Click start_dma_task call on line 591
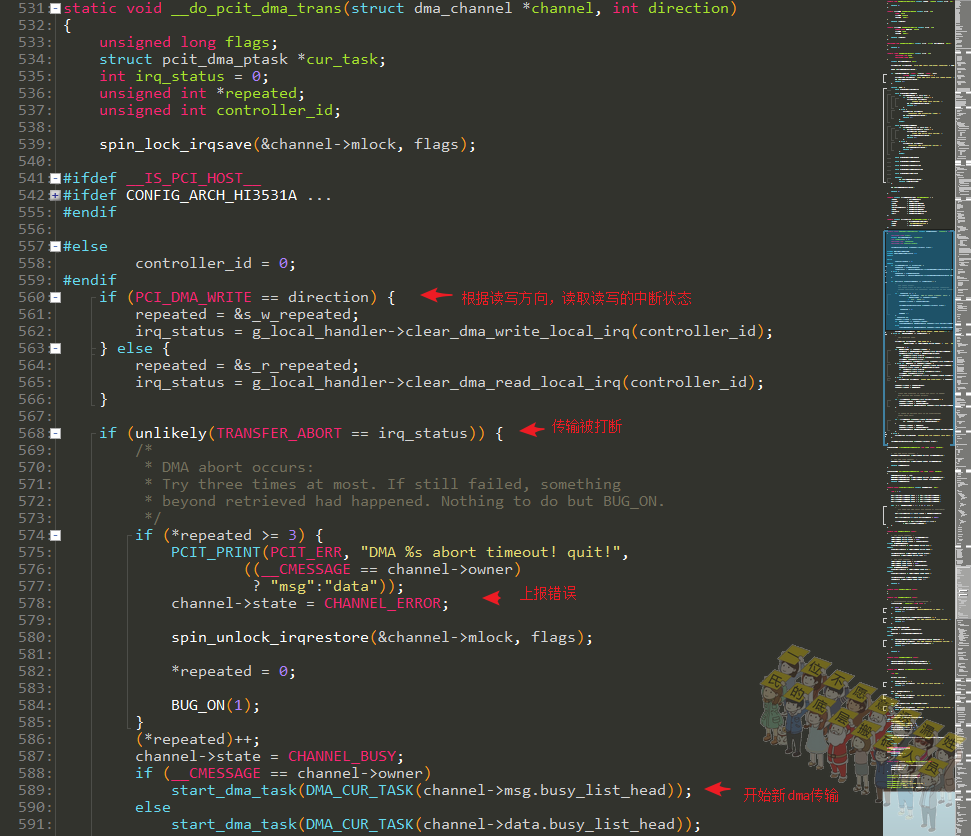The image size is (971, 836). pos(234,824)
